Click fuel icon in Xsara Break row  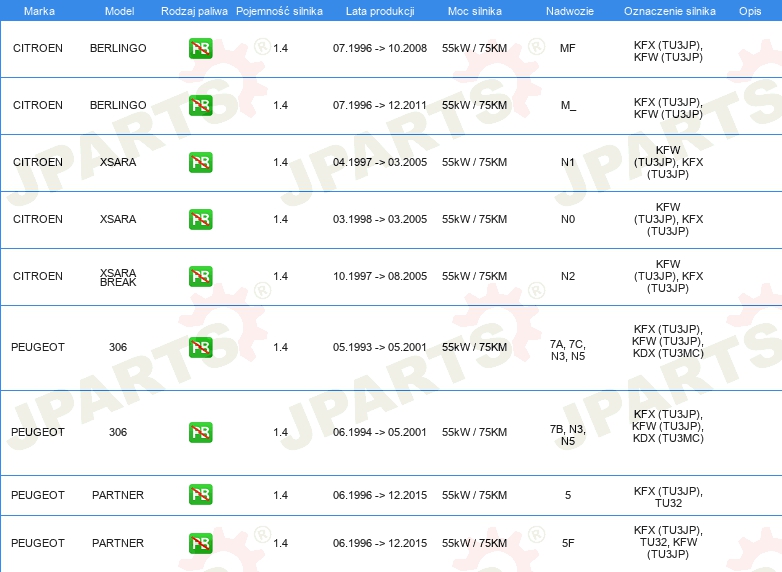point(200,276)
